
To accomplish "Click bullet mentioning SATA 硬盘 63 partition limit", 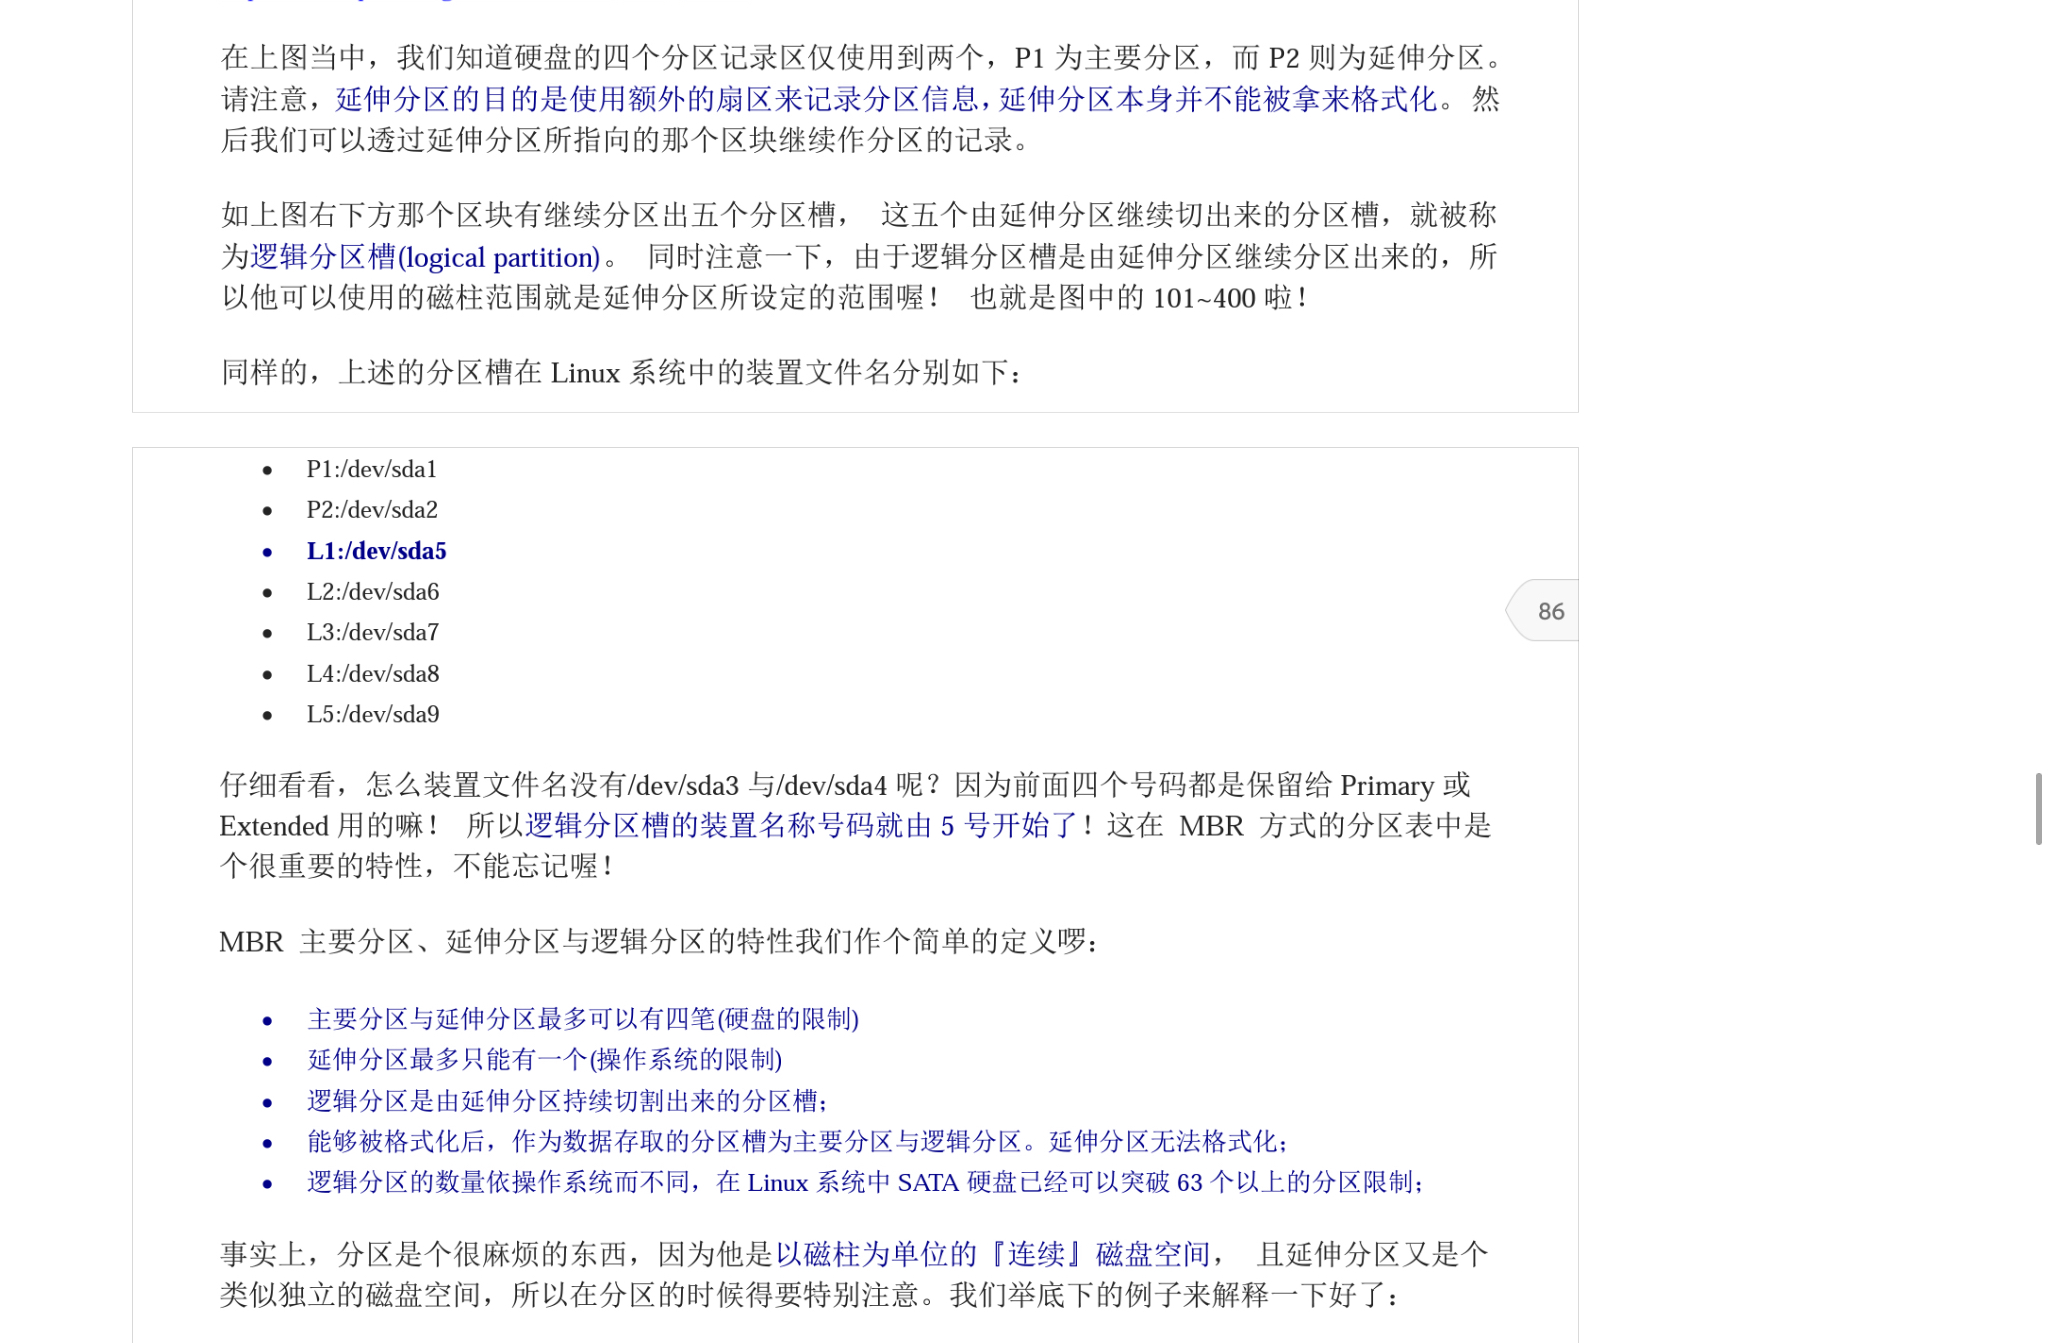I will [x=864, y=1183].
